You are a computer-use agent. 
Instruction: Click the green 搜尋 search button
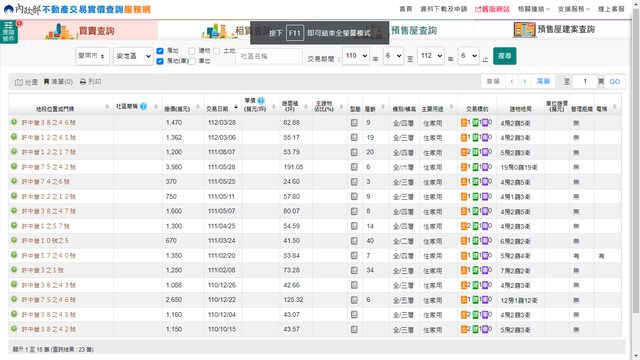click(x=504, y=56)
